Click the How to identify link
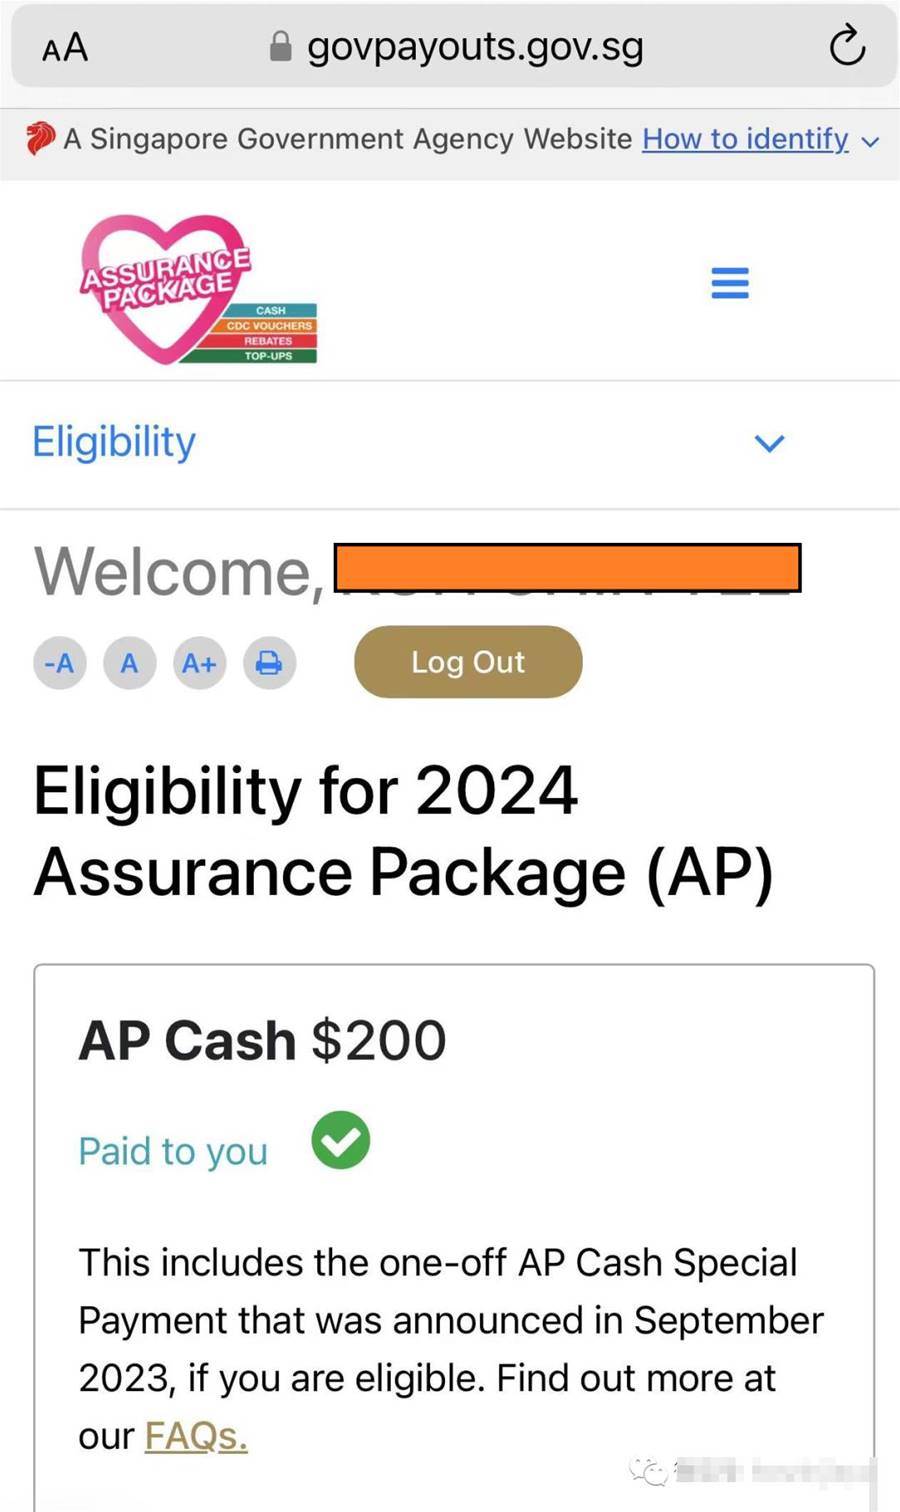 click(745, 139)
